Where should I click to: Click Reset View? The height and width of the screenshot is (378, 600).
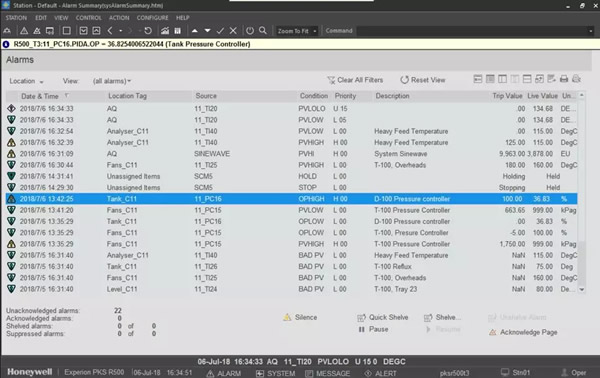click(423, 80)
